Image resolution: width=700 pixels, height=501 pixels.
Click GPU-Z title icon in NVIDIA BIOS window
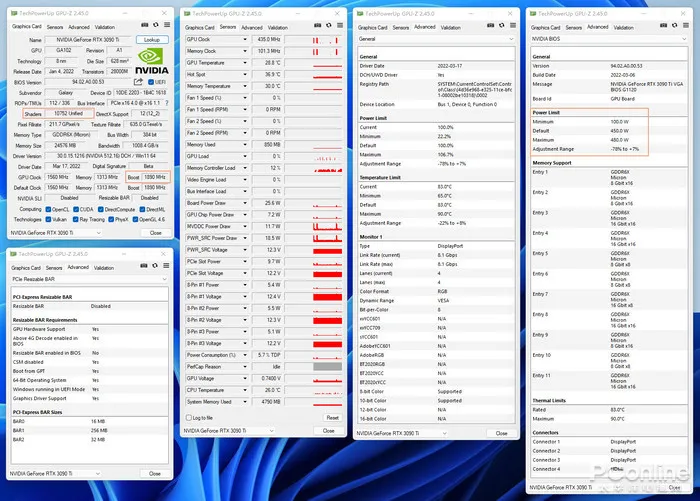533,14
